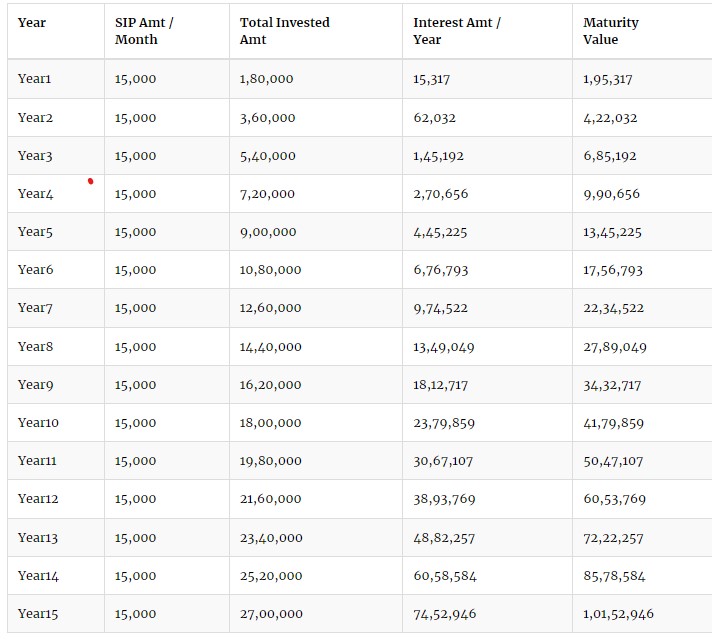Click Year5 interest amount 4,45,225

[x=440, y=232]
